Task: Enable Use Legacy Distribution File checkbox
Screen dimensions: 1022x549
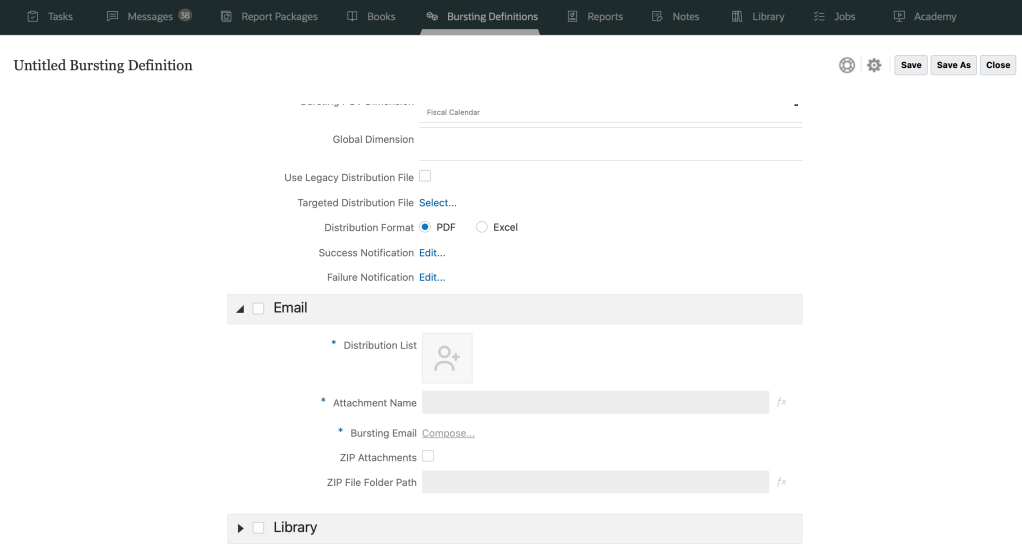Action: (425, 177)
